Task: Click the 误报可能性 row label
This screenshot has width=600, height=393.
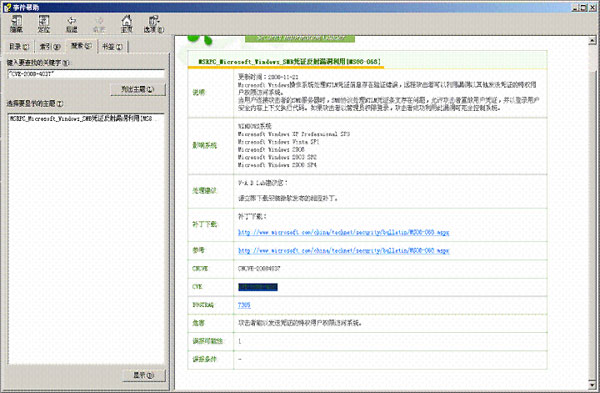Action: point(207,341)
